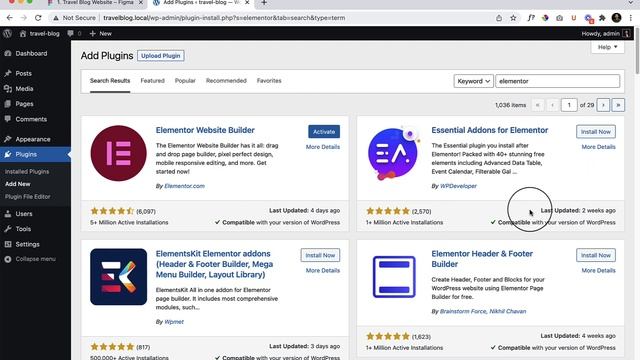Screen dimensions: 640x360
Task: Open new browser tab with plus
Action: (264, 3)
